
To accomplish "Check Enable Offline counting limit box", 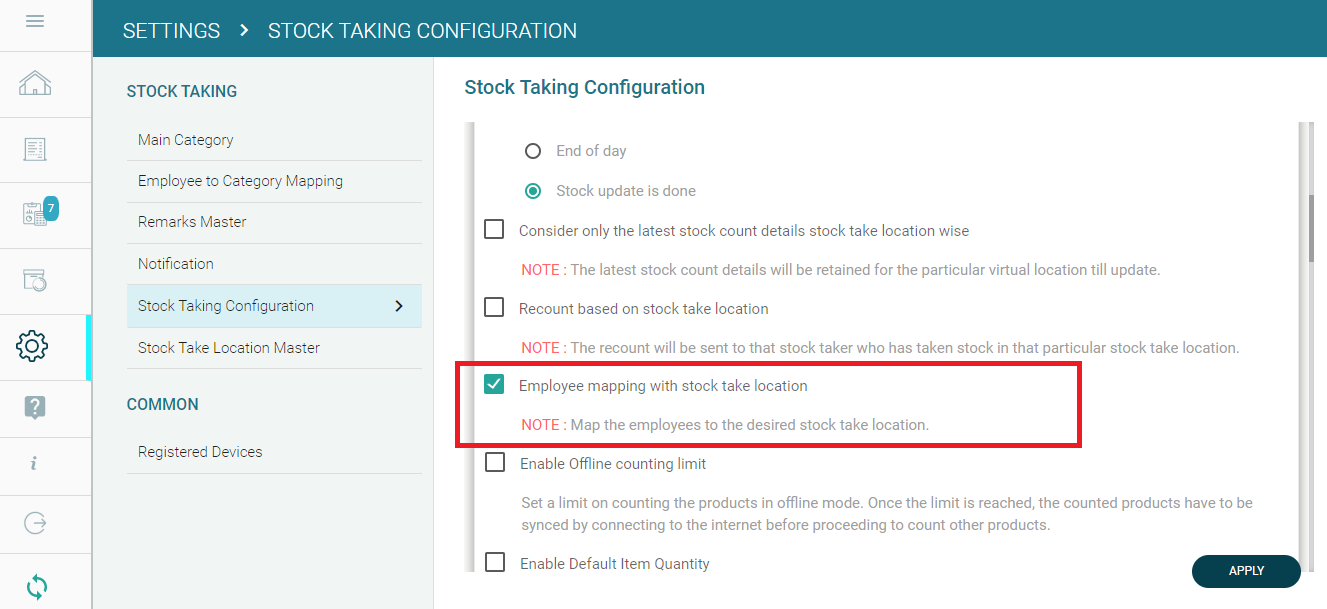I will tap(495, 463).
